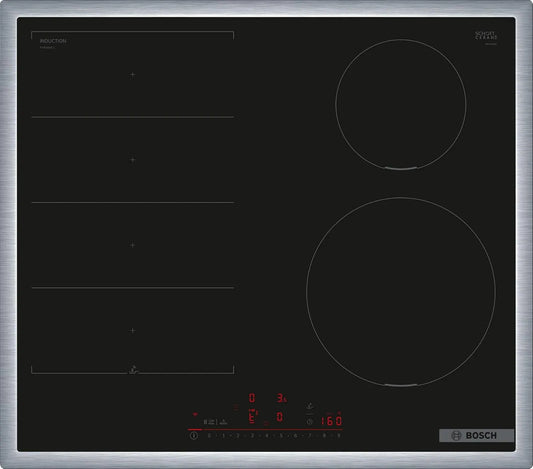The height and width of the screenshot is (469, 533).
Task: Tap the pan symbol at flex zone bottom edge
Action: (x=134, y=370)
